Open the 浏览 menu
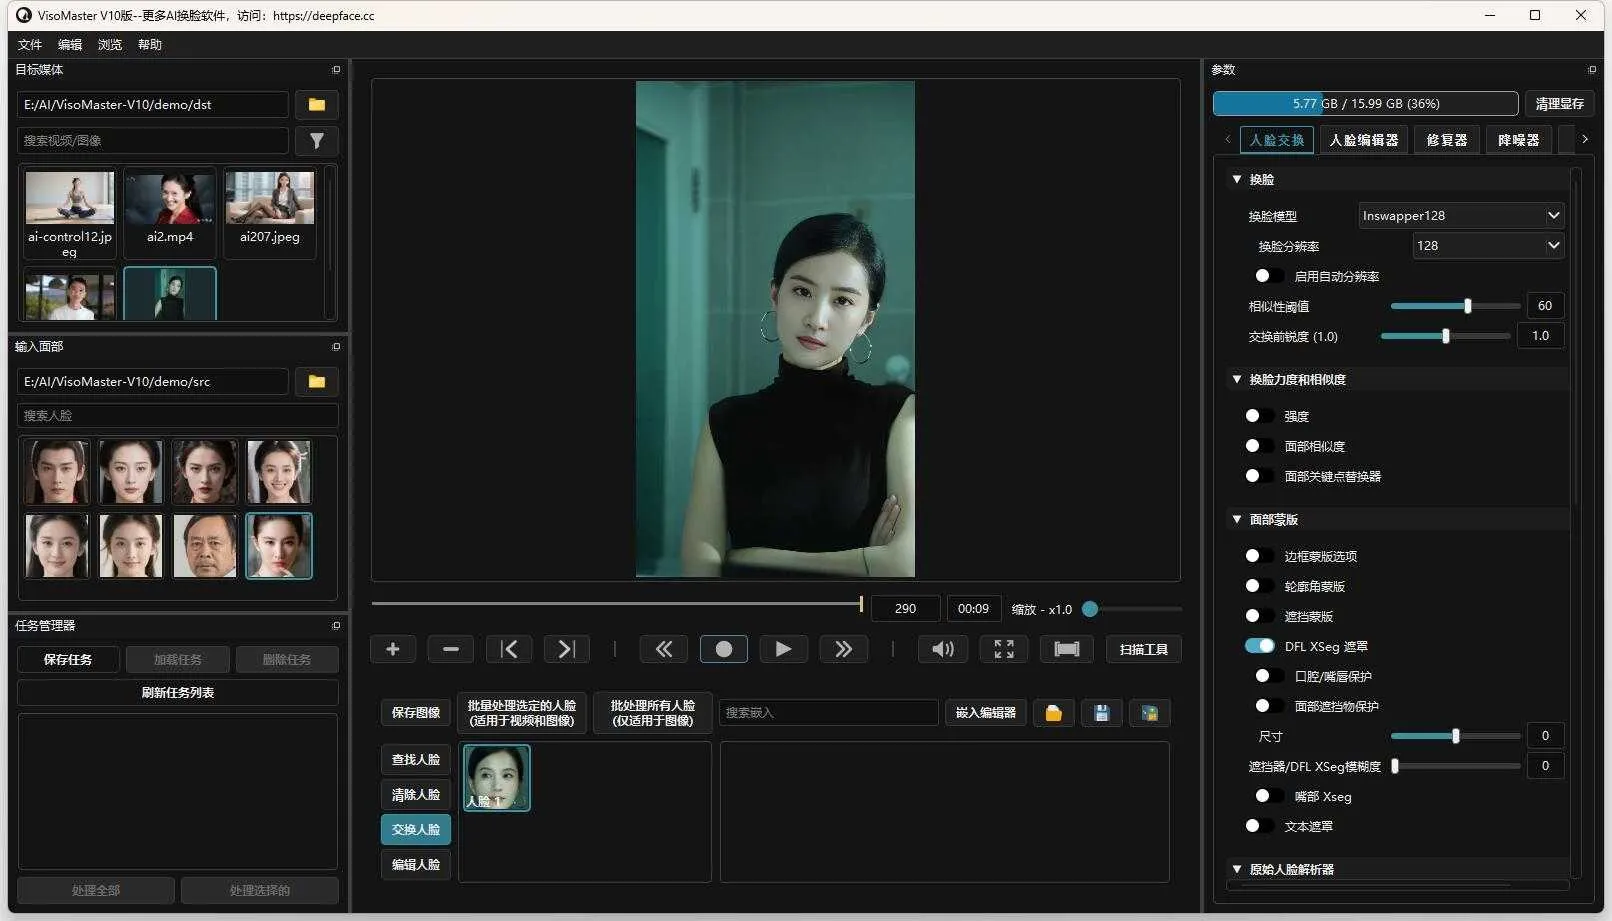1612x921 pixels. [x=110, y=45]
